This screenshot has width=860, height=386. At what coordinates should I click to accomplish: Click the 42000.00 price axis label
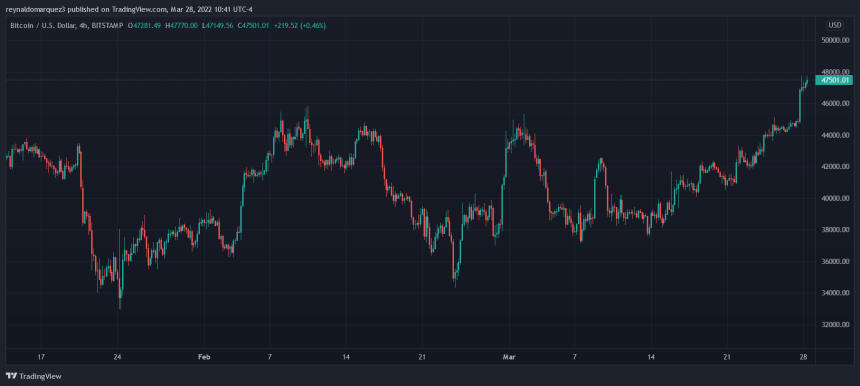pos(836,167)
